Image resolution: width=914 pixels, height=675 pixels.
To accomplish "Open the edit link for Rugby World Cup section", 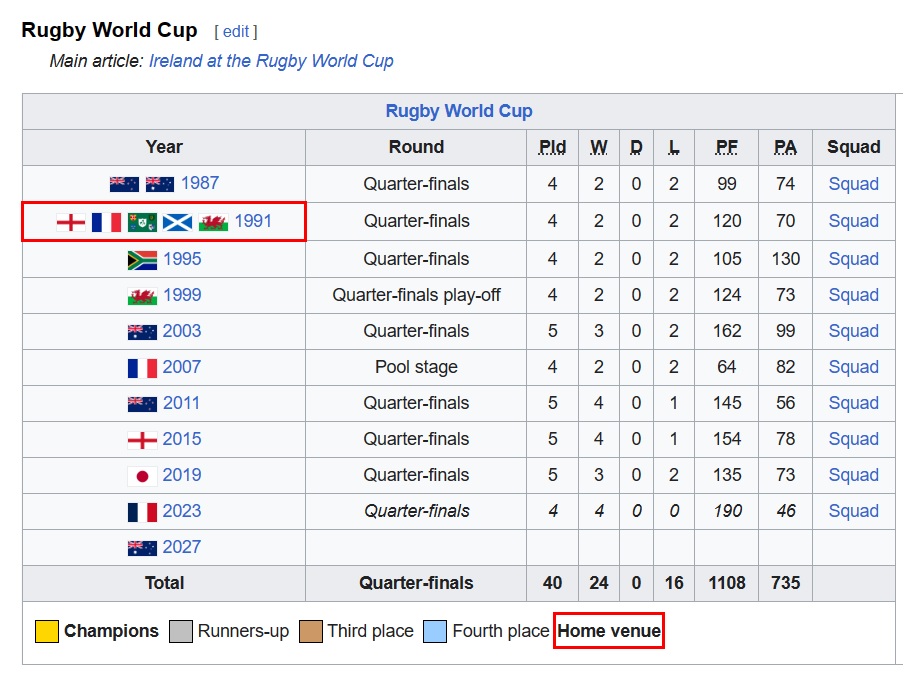I will click(236, 32).
